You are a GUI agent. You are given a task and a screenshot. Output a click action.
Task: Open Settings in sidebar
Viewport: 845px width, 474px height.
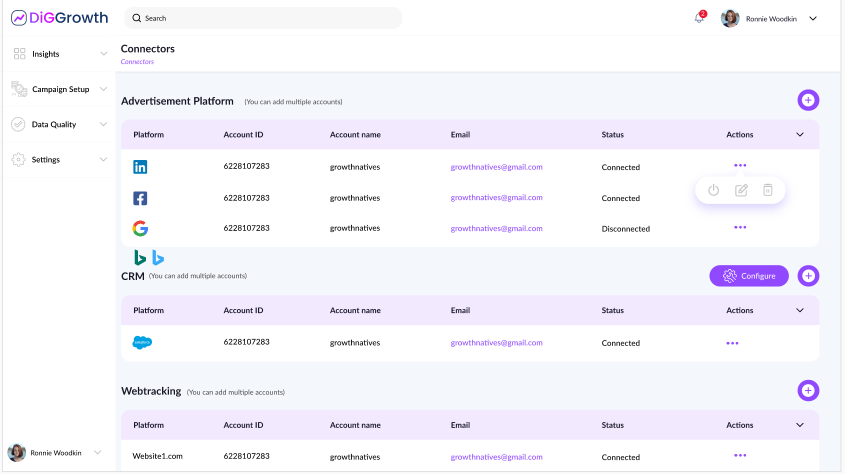tap(60, 160)
